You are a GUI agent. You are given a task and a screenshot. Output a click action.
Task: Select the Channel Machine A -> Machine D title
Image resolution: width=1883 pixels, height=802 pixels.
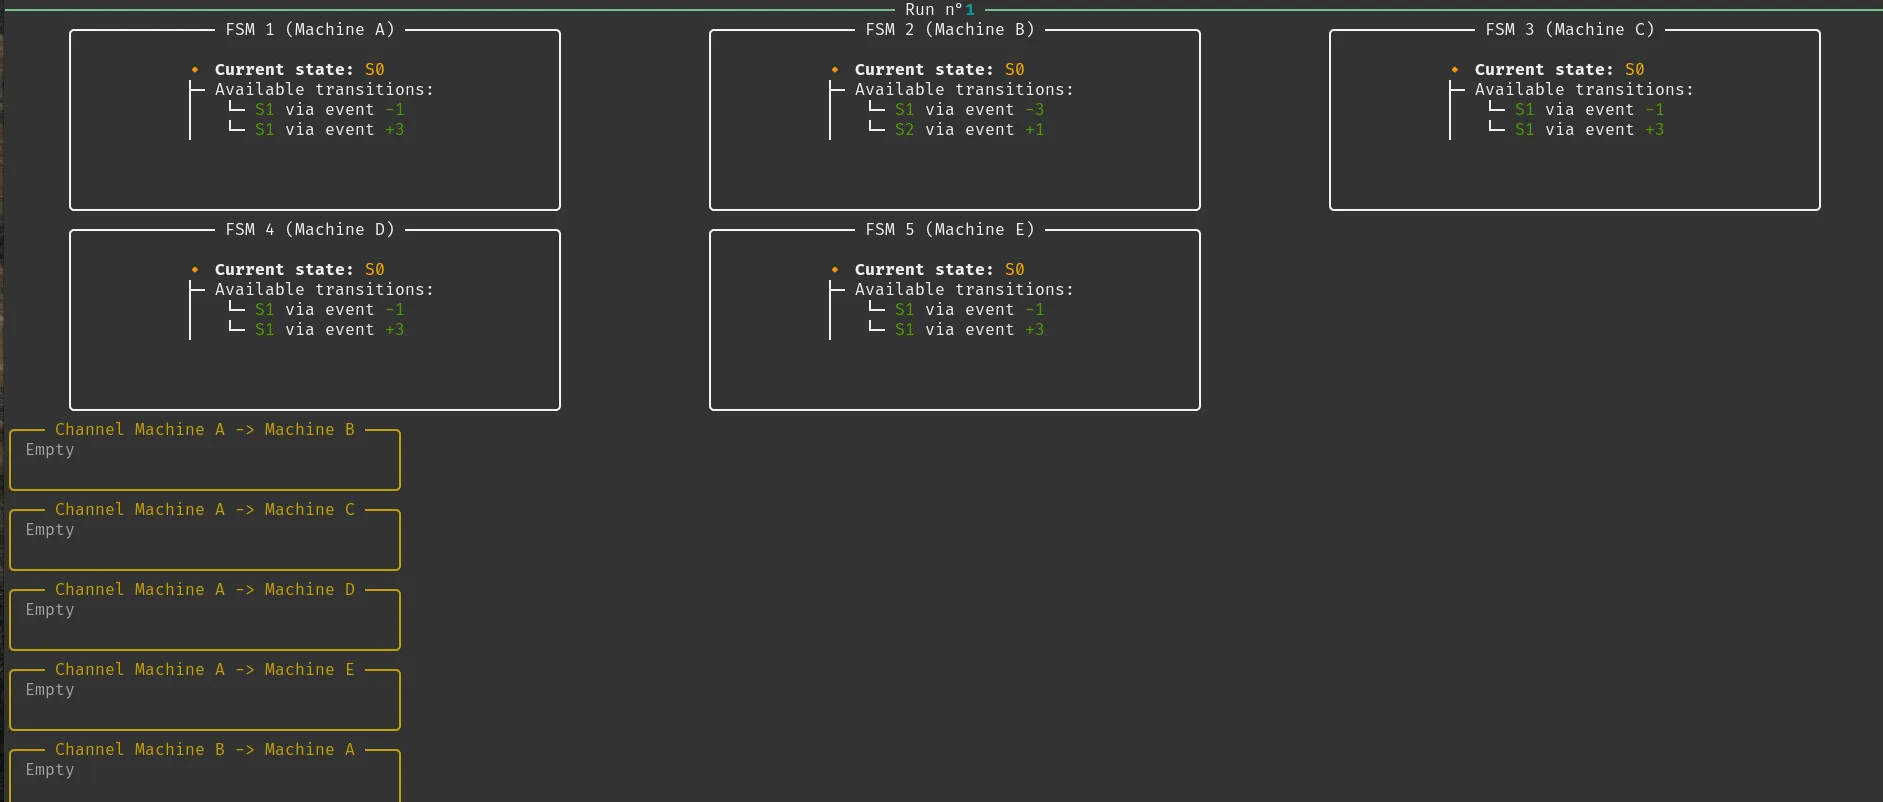pyautogui.click(x=205, y=590)
